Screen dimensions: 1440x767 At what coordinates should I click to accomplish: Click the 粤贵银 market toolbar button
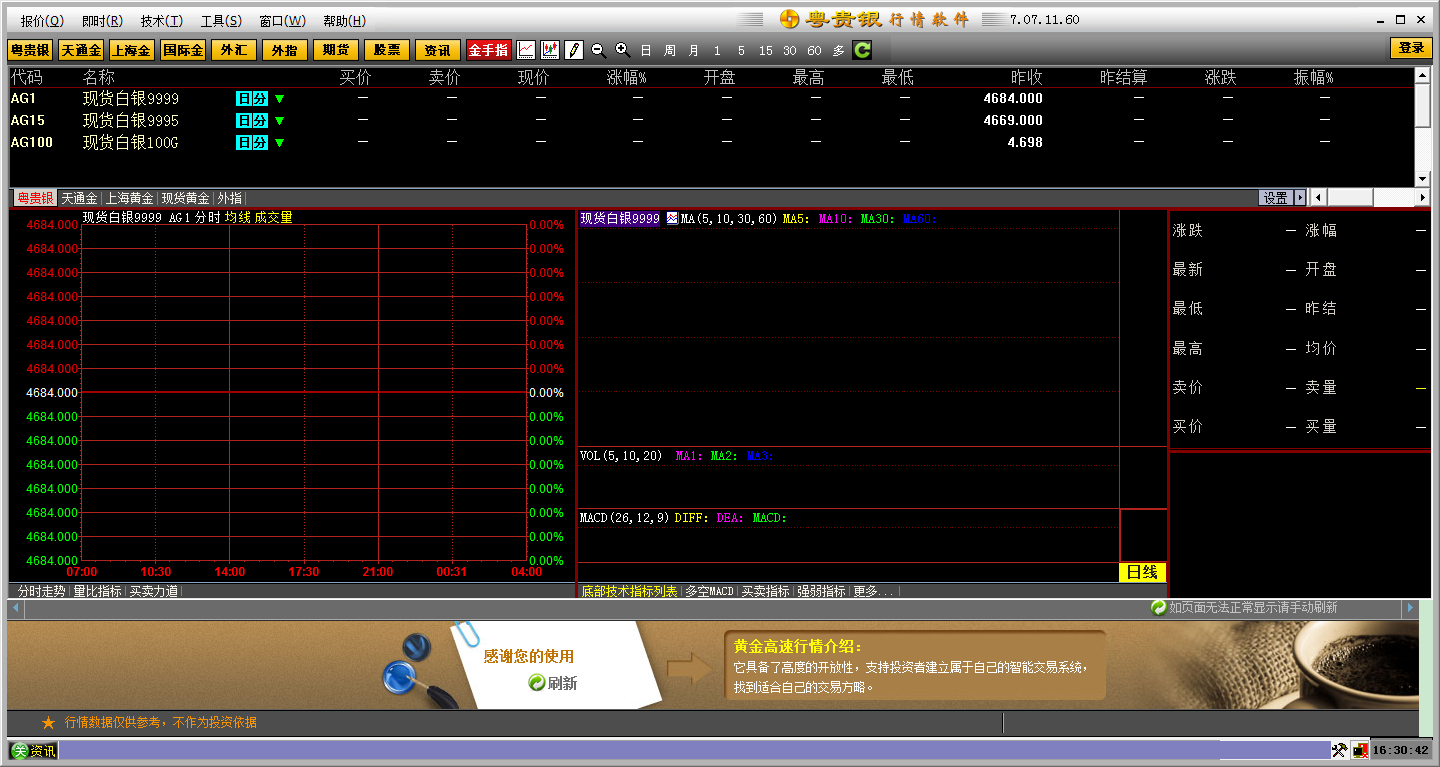pos(30,50)
